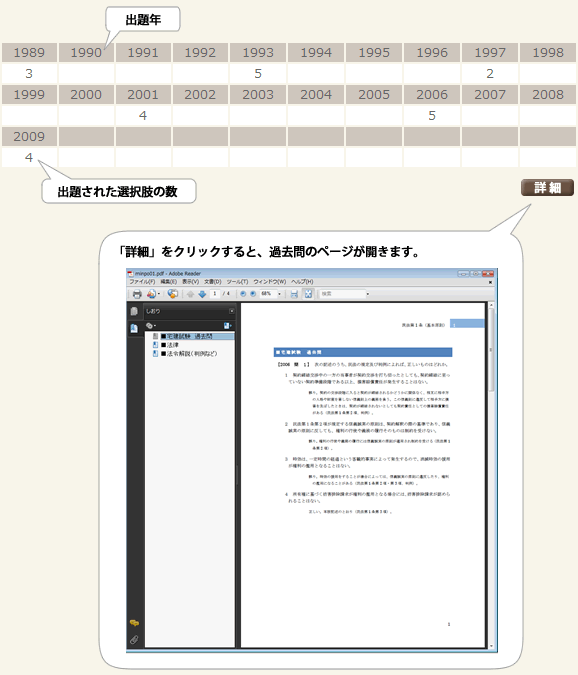Click the globe collaboration icon in toolbar
578x675 pixels.
[173, 294]
